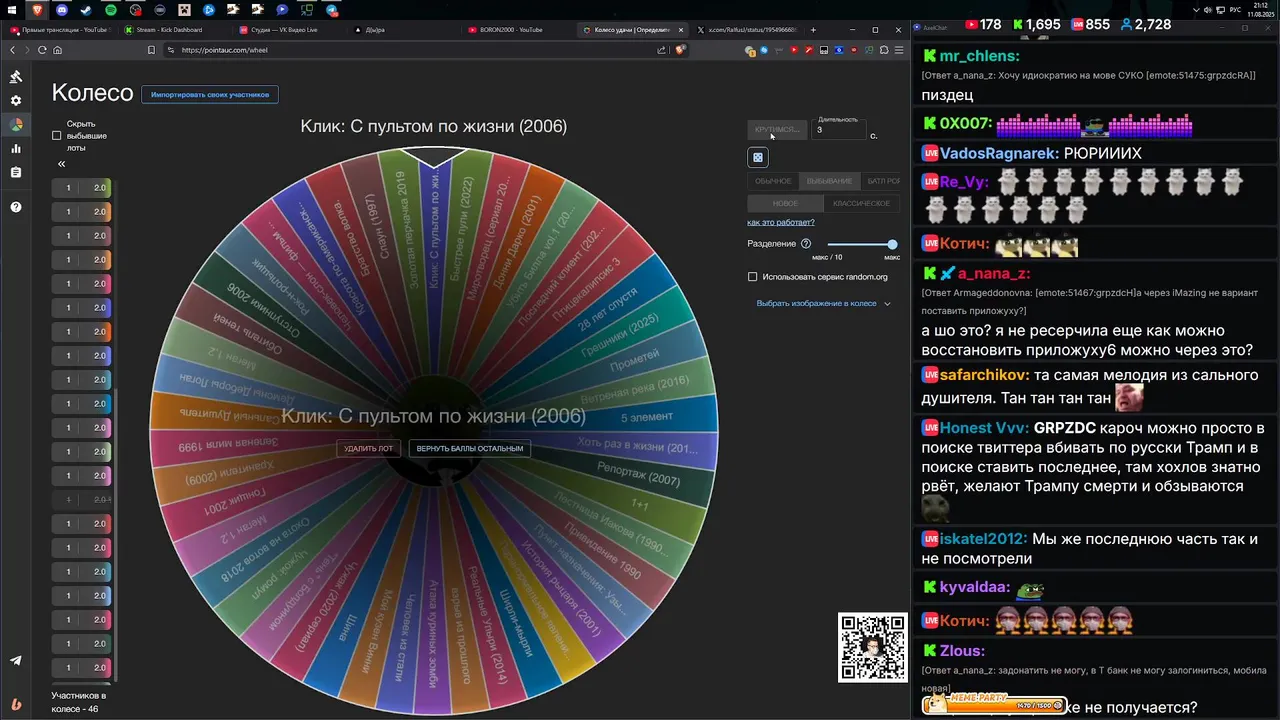Click the Разделение slider handle
This screenshot has width=1280, height=720.
[892, 244]
